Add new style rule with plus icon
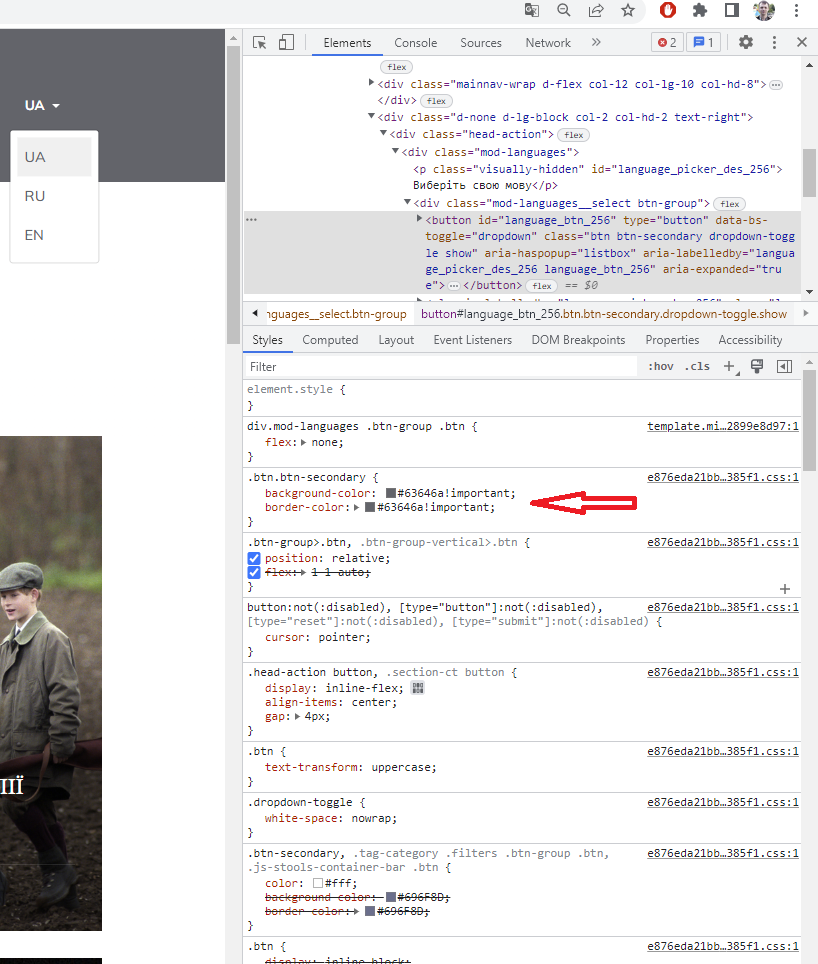This screenshot has width=818, height=964. (x=729, y=367)
